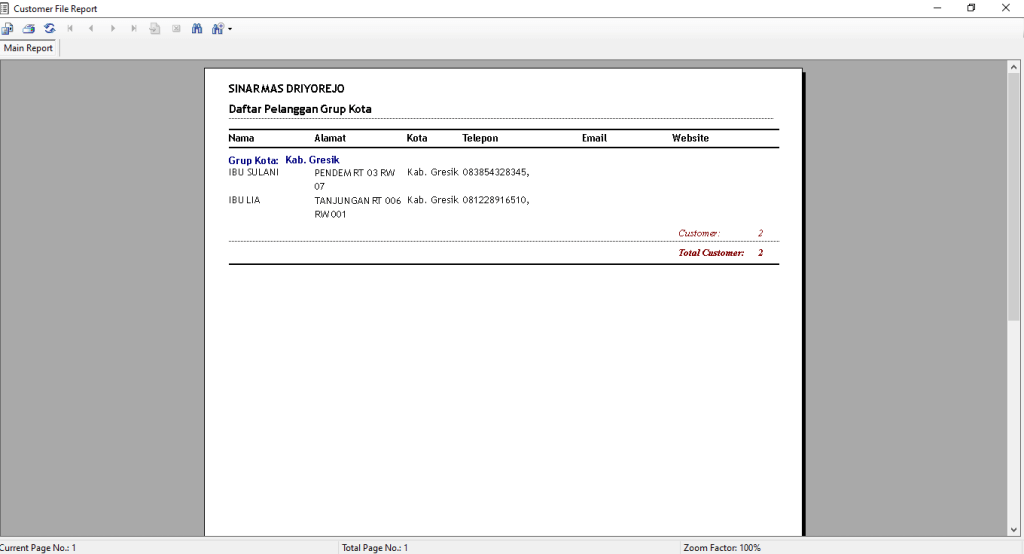This screenshot has width=1024, height=554.
Task: Click the scrollbar up arrow
Action: (1013, 67)
